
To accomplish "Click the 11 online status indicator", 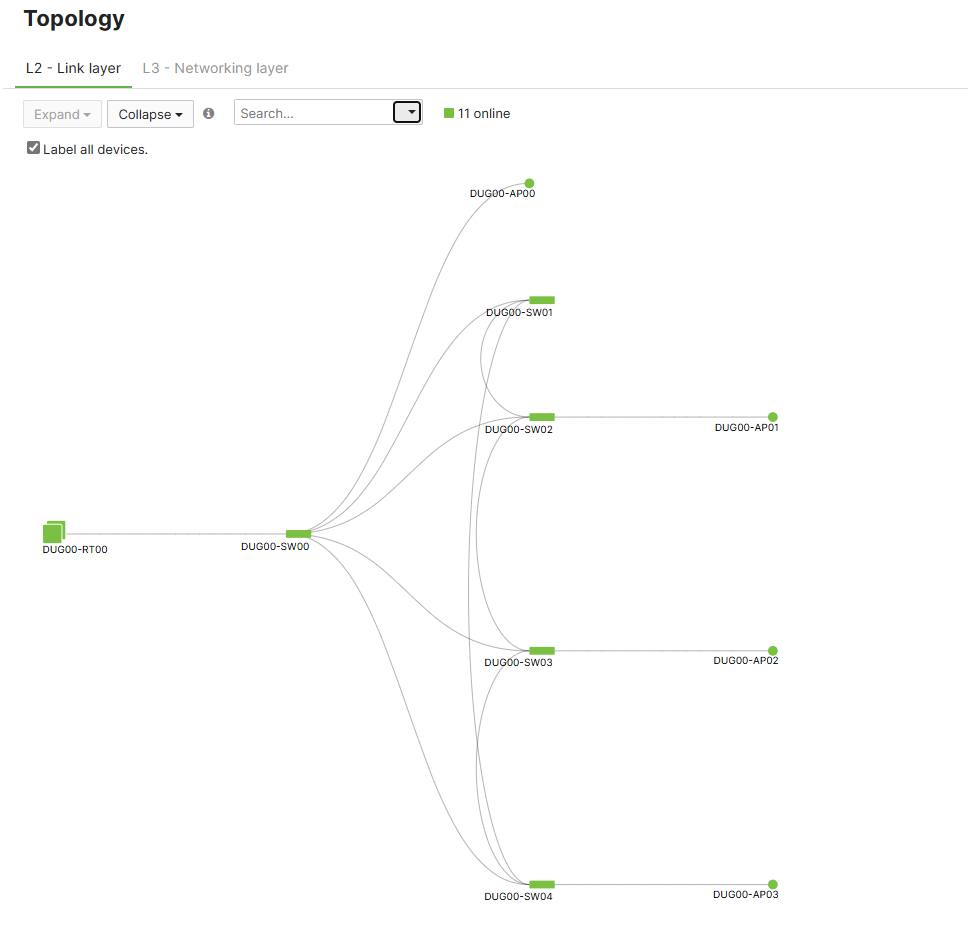I will coord(478,113).
